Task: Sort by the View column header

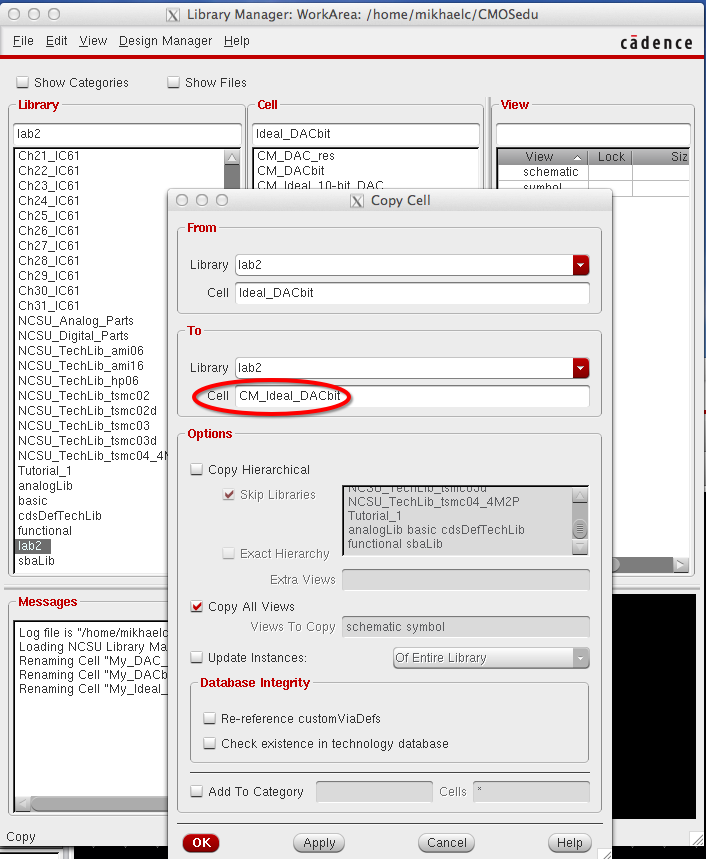Action: [542, 157]
